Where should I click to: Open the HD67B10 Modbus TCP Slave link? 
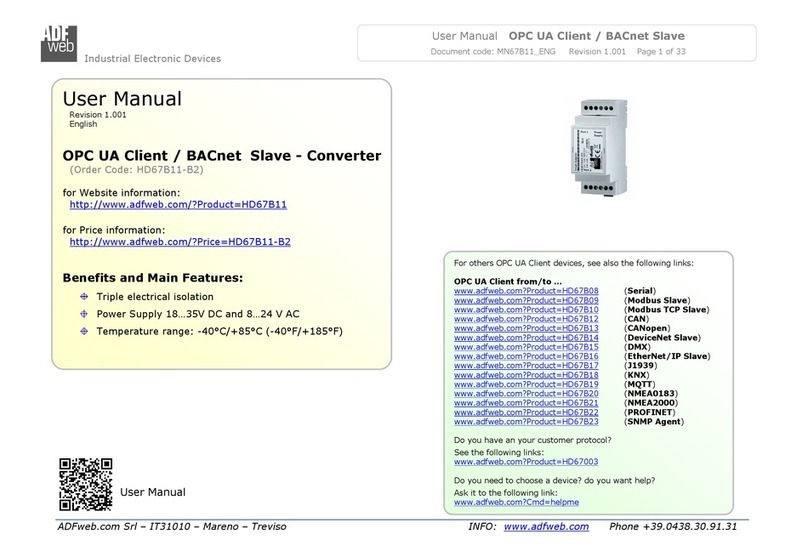526,309
